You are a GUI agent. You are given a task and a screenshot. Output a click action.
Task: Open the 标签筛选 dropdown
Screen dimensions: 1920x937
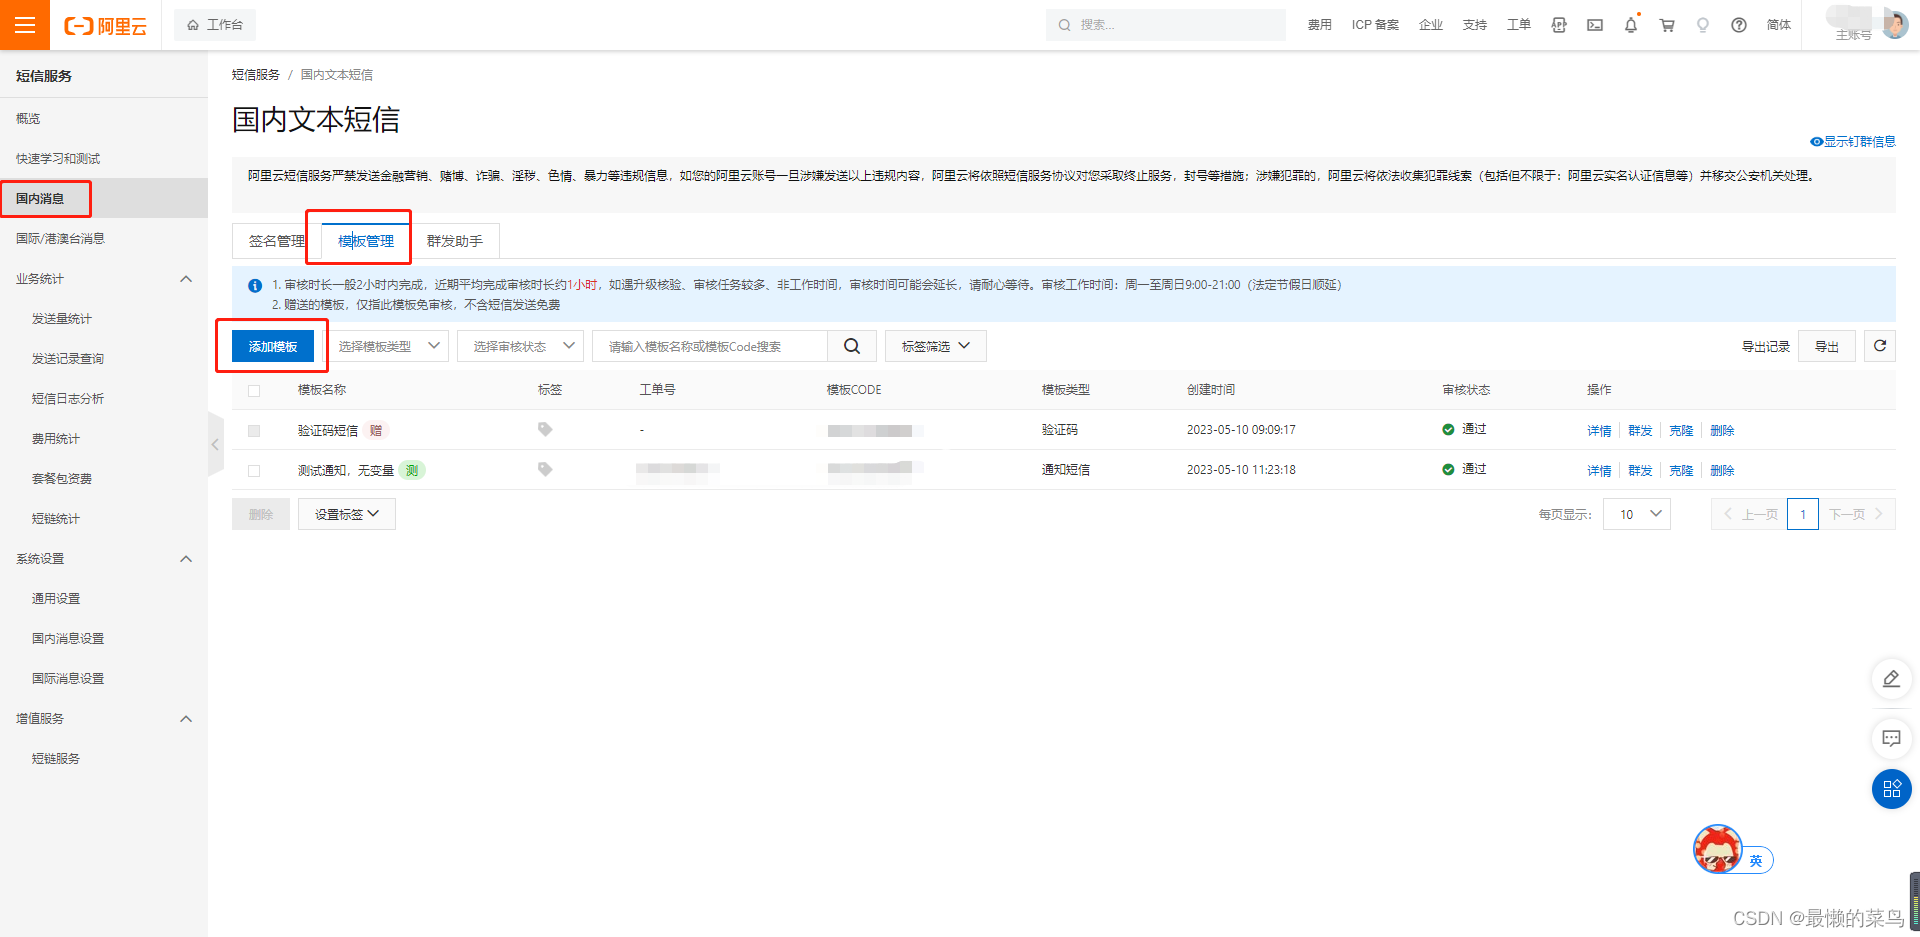point(934,345)
